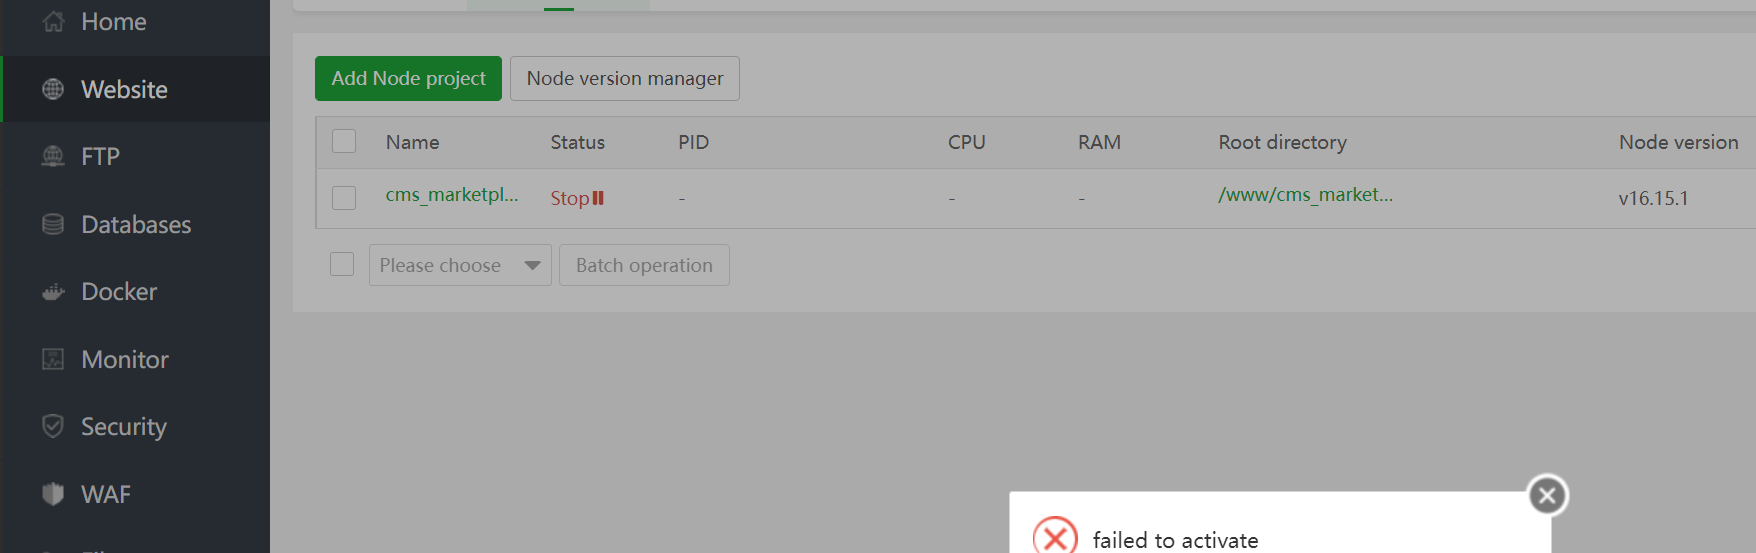The height and width of the screenshot is (553, 1756).
Task: Click the Security shield icon
Action: pos(54,426)
